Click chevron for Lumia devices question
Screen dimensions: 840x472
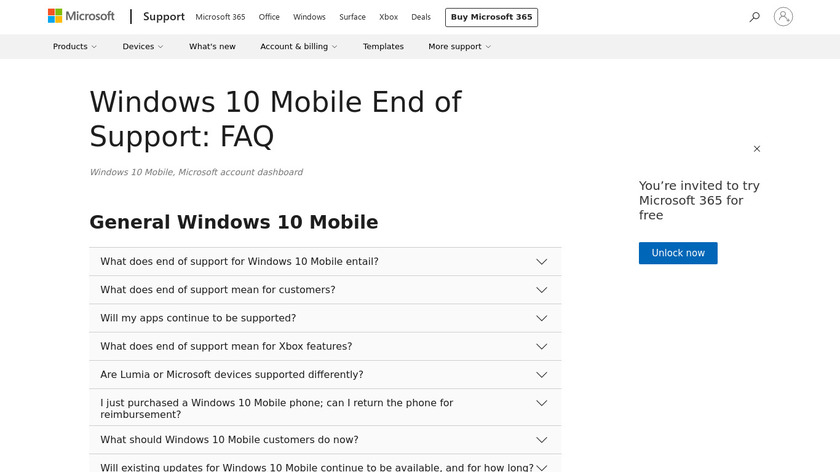point(541,375)
